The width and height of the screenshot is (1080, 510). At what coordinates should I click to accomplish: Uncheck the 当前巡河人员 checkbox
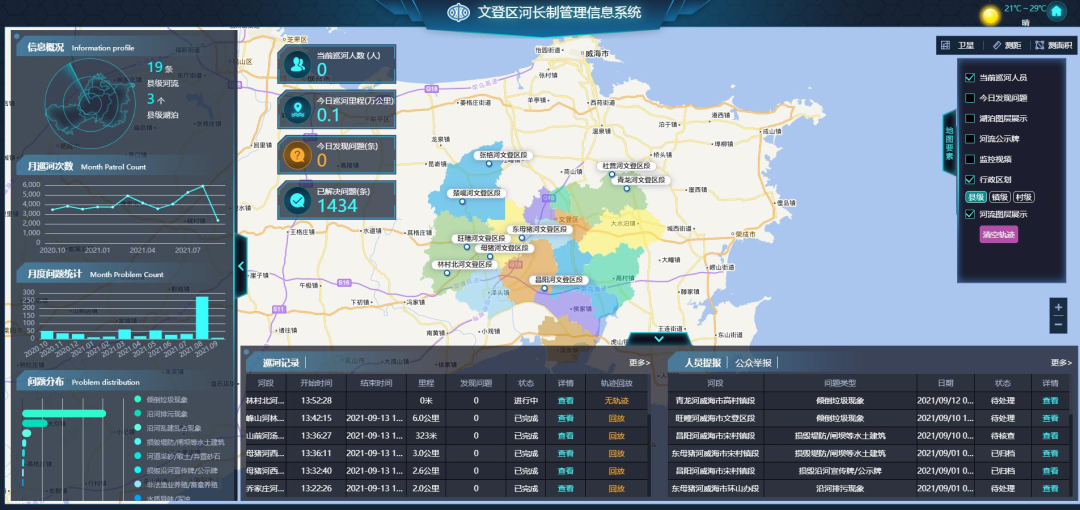(x=969, y=78)
